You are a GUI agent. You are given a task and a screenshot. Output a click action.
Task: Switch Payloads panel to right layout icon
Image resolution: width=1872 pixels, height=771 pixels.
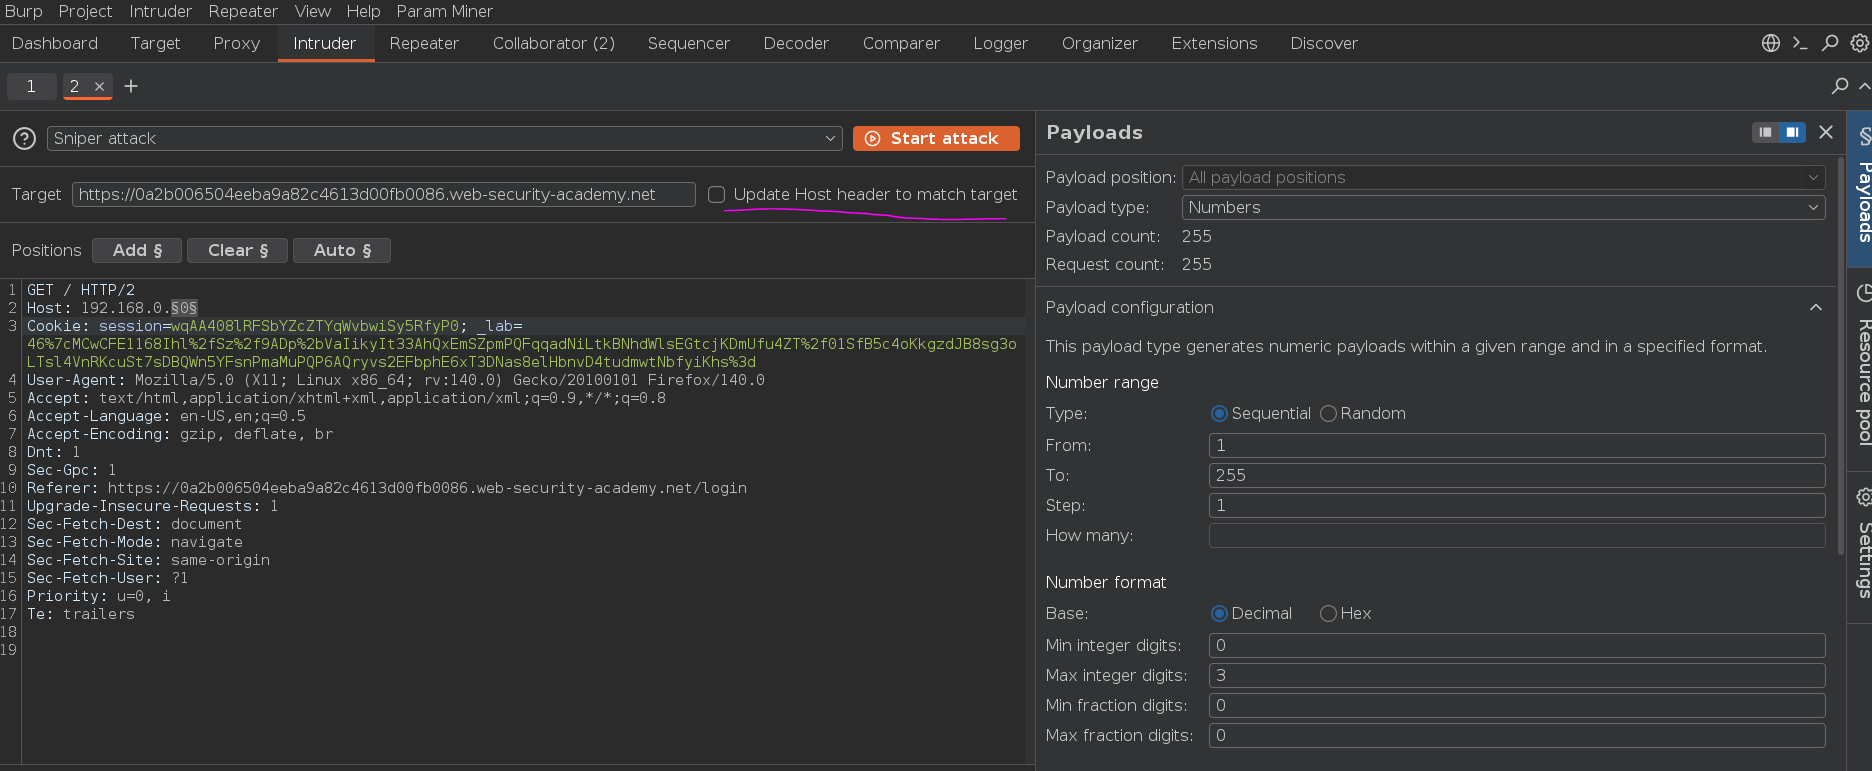pos(1793,132)
